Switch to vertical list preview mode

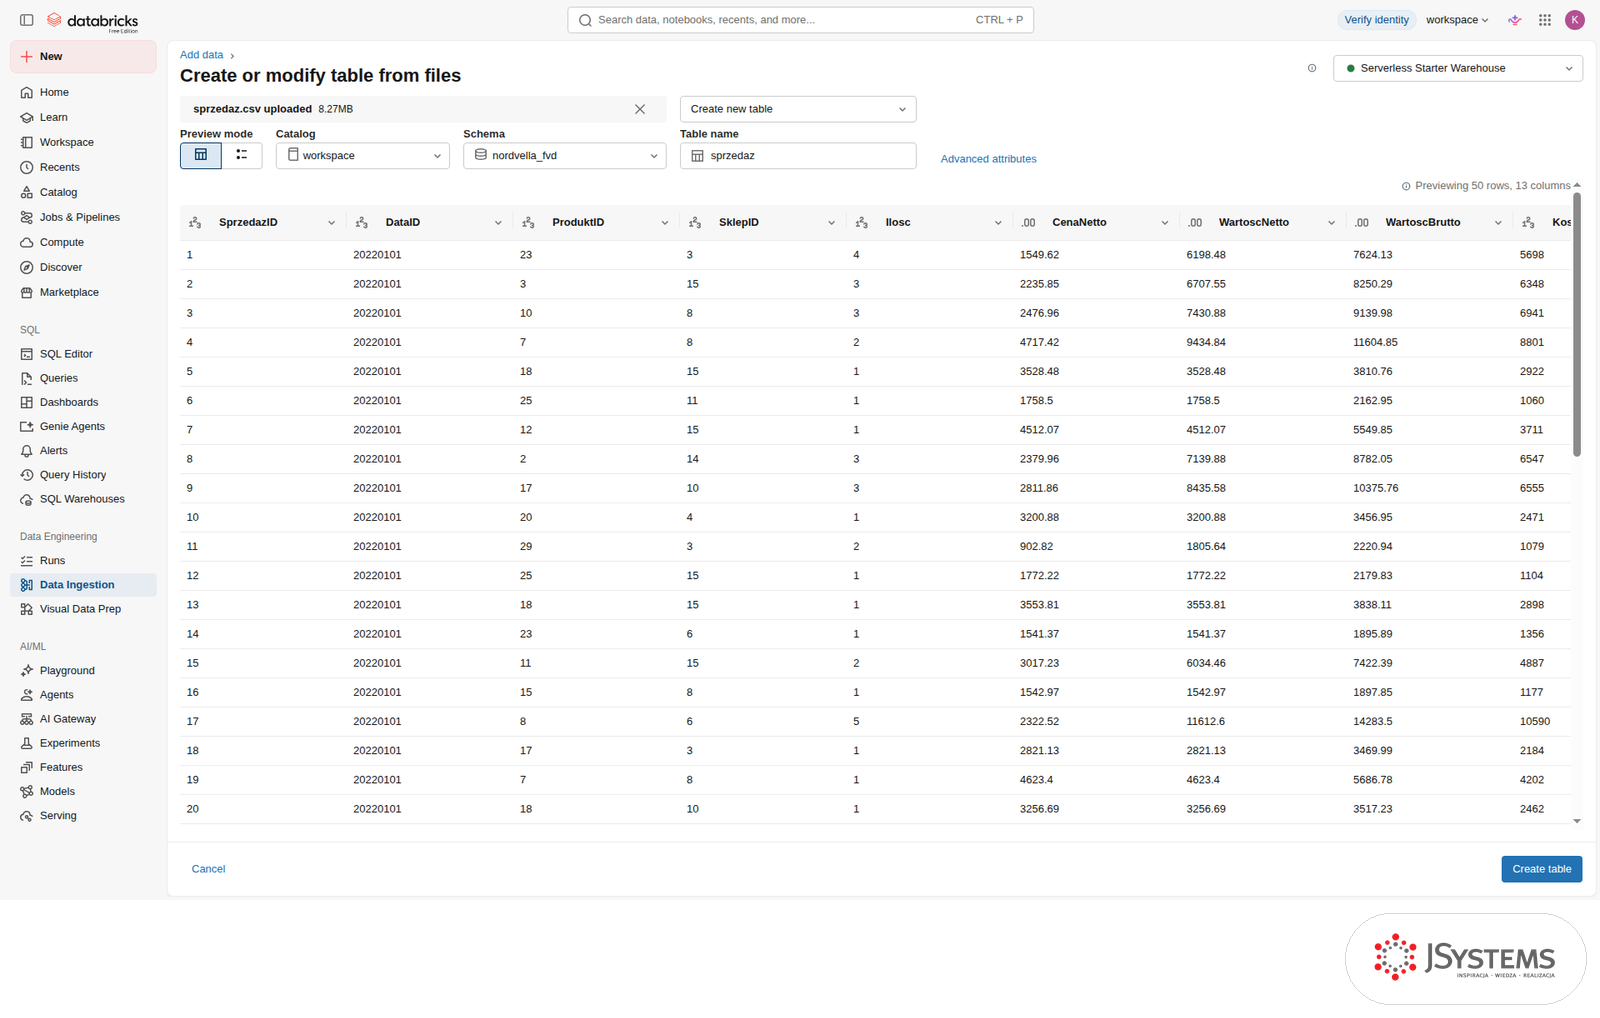pos(242,155)
